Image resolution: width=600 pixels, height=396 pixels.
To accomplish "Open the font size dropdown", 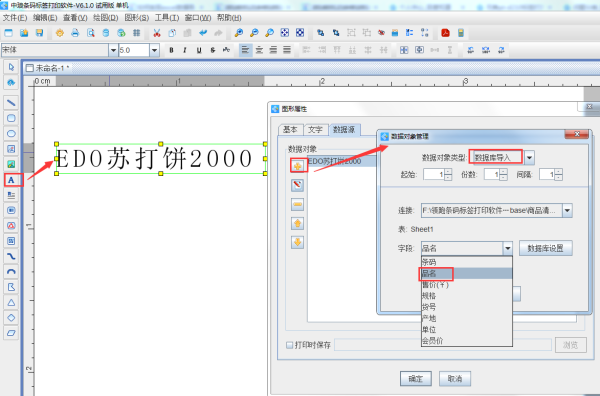I will pos(154,50).
